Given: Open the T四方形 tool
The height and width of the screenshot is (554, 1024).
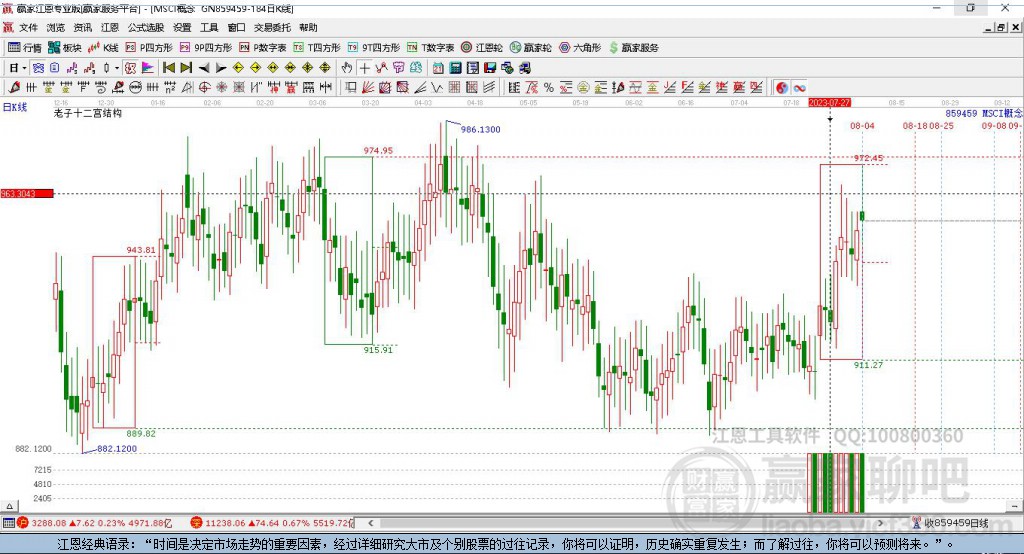Looking at the screenshot, I should click(x=317, y=48).
